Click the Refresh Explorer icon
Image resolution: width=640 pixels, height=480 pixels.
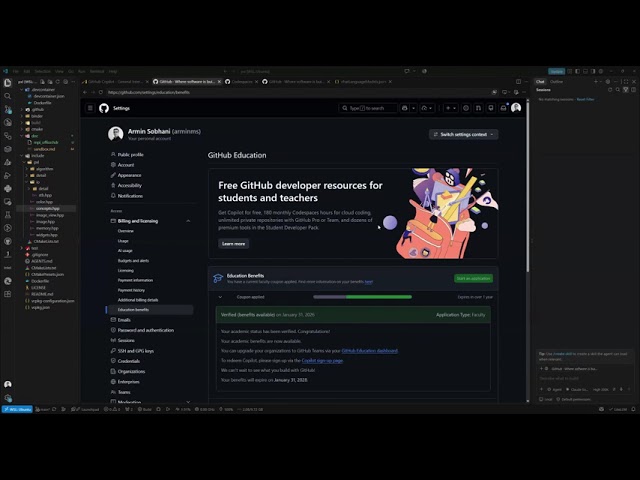tap(58, 82)
